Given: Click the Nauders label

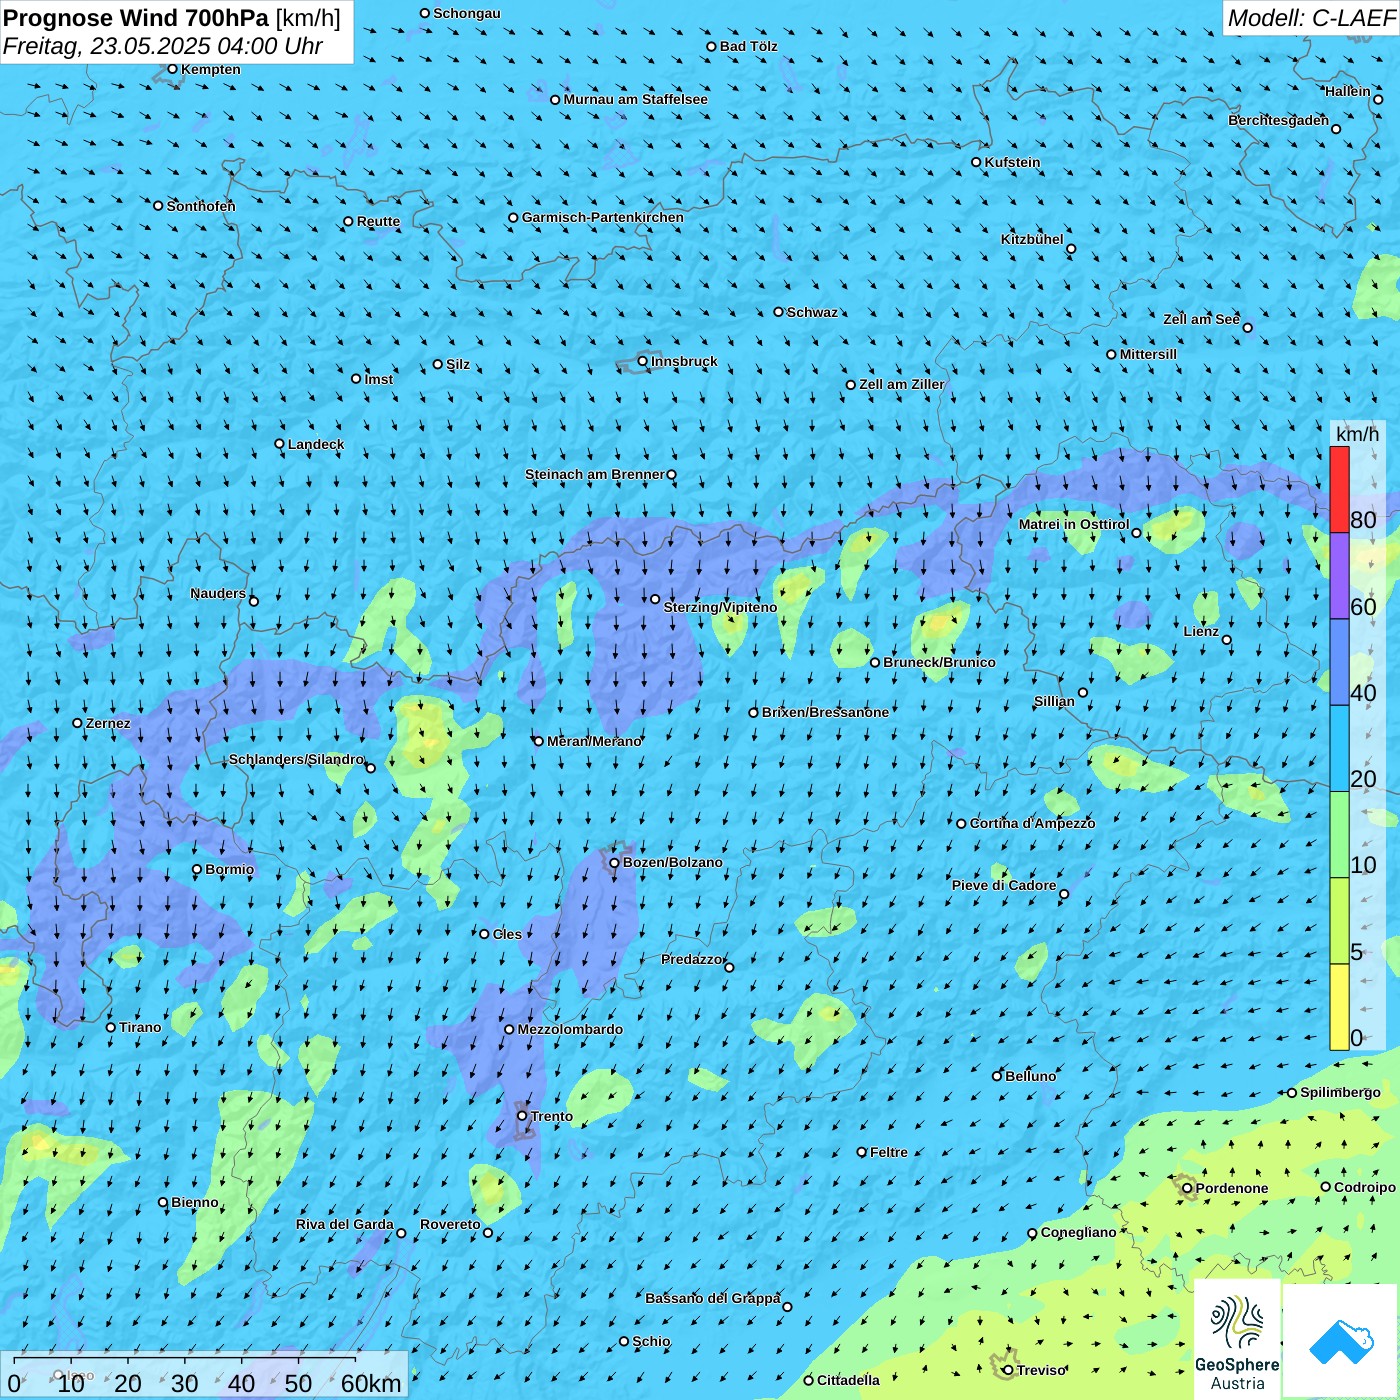Looking at the screenshot, I should click(x=218, y=593).
